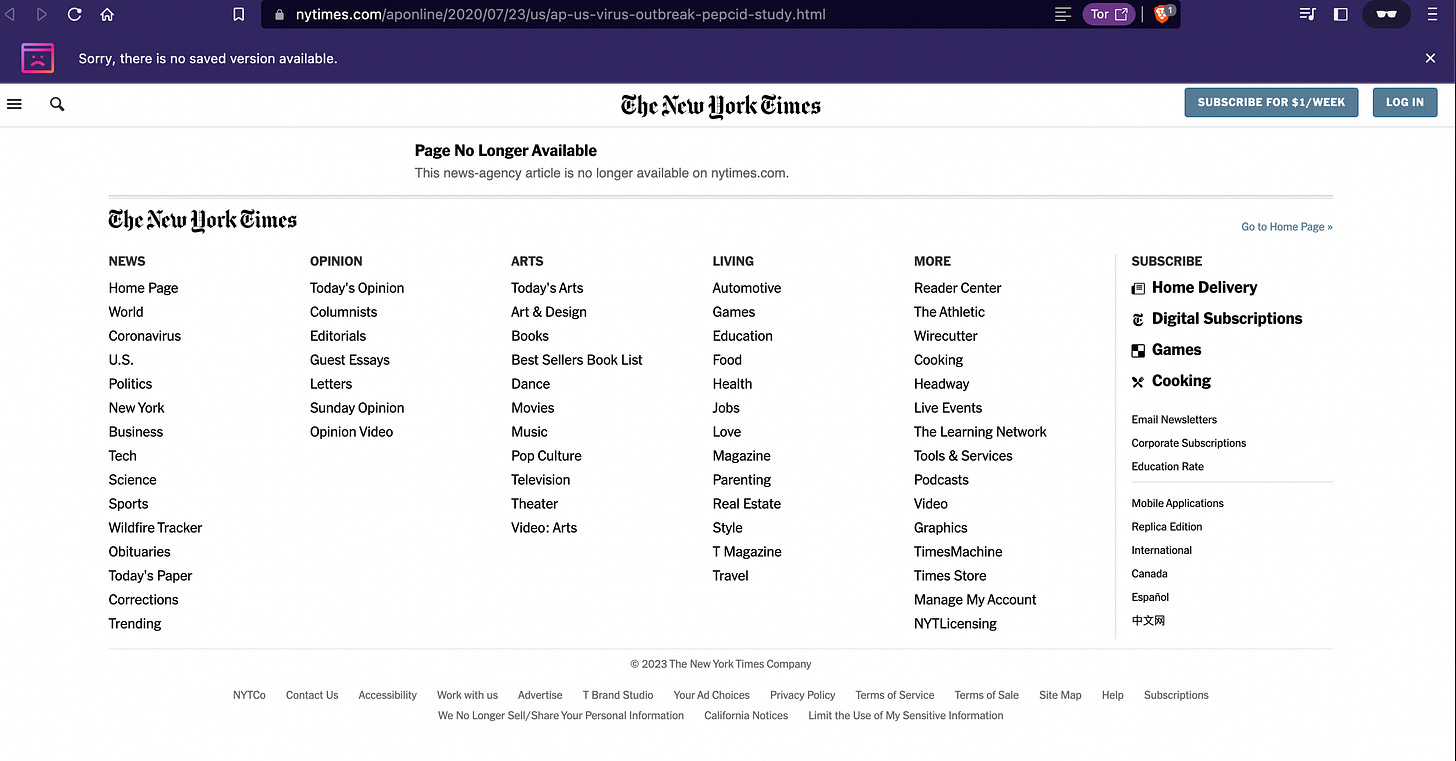
Task: Dismiss the no saved version banner
Action: [1430, 58]
